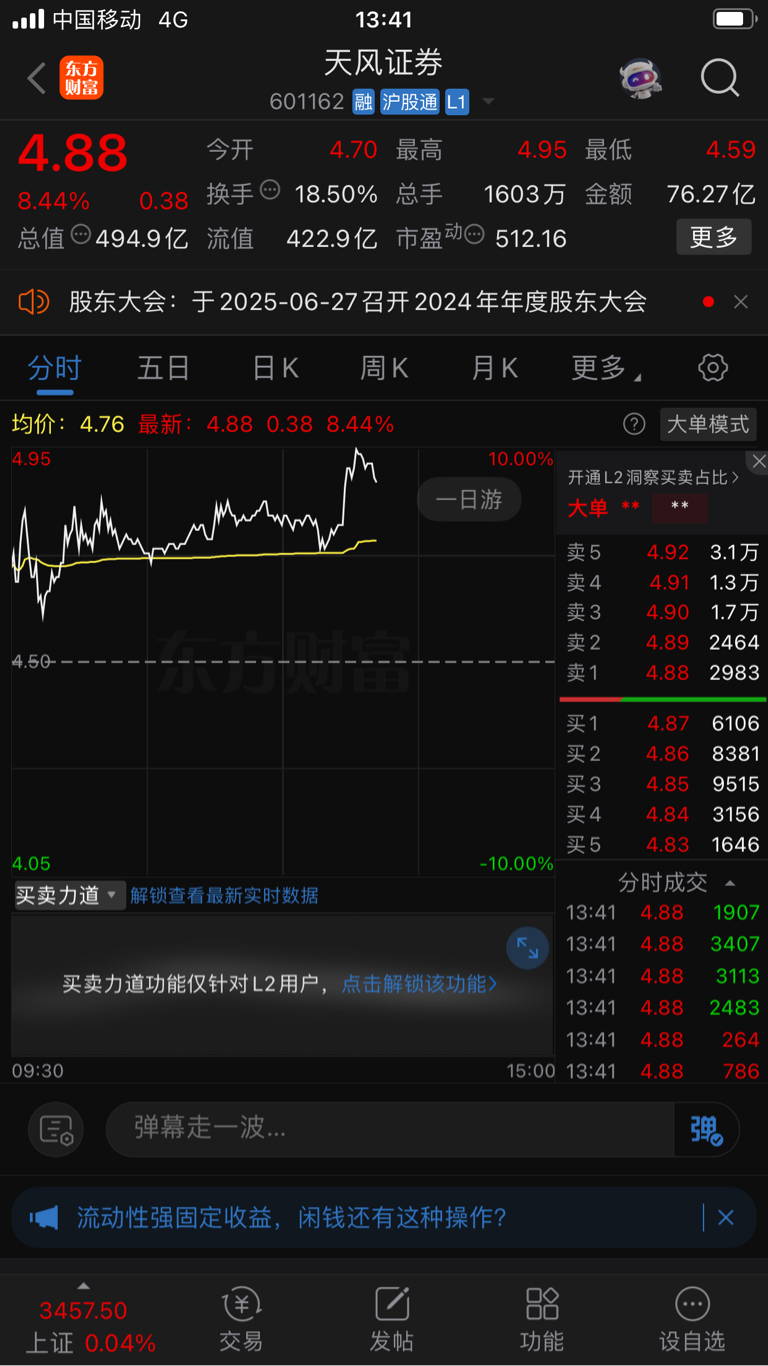Tap 解锁查看最新实时数据 link
Screen dimensions: 768x1366
pyautogui.click(x=224, y=895)
